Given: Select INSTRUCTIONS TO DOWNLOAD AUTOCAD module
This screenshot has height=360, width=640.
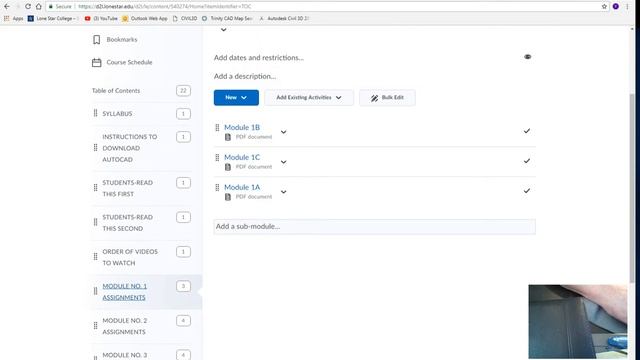Looking at the screenshot, I should (130, 148).
